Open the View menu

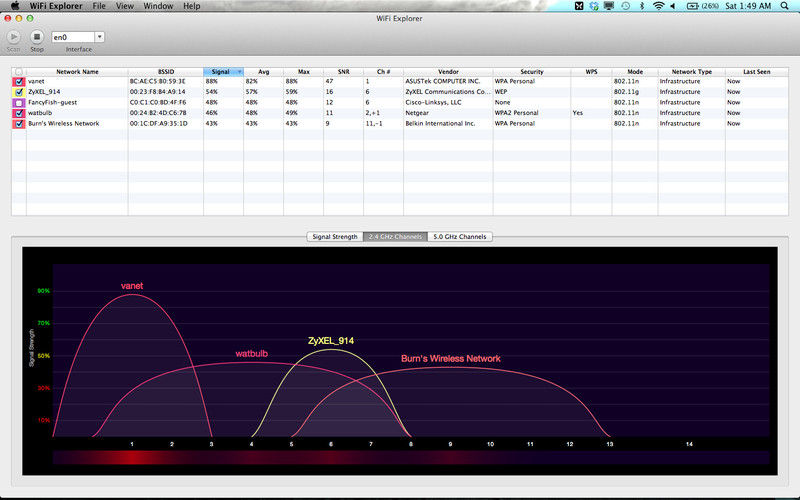click(x=124, y=6)
